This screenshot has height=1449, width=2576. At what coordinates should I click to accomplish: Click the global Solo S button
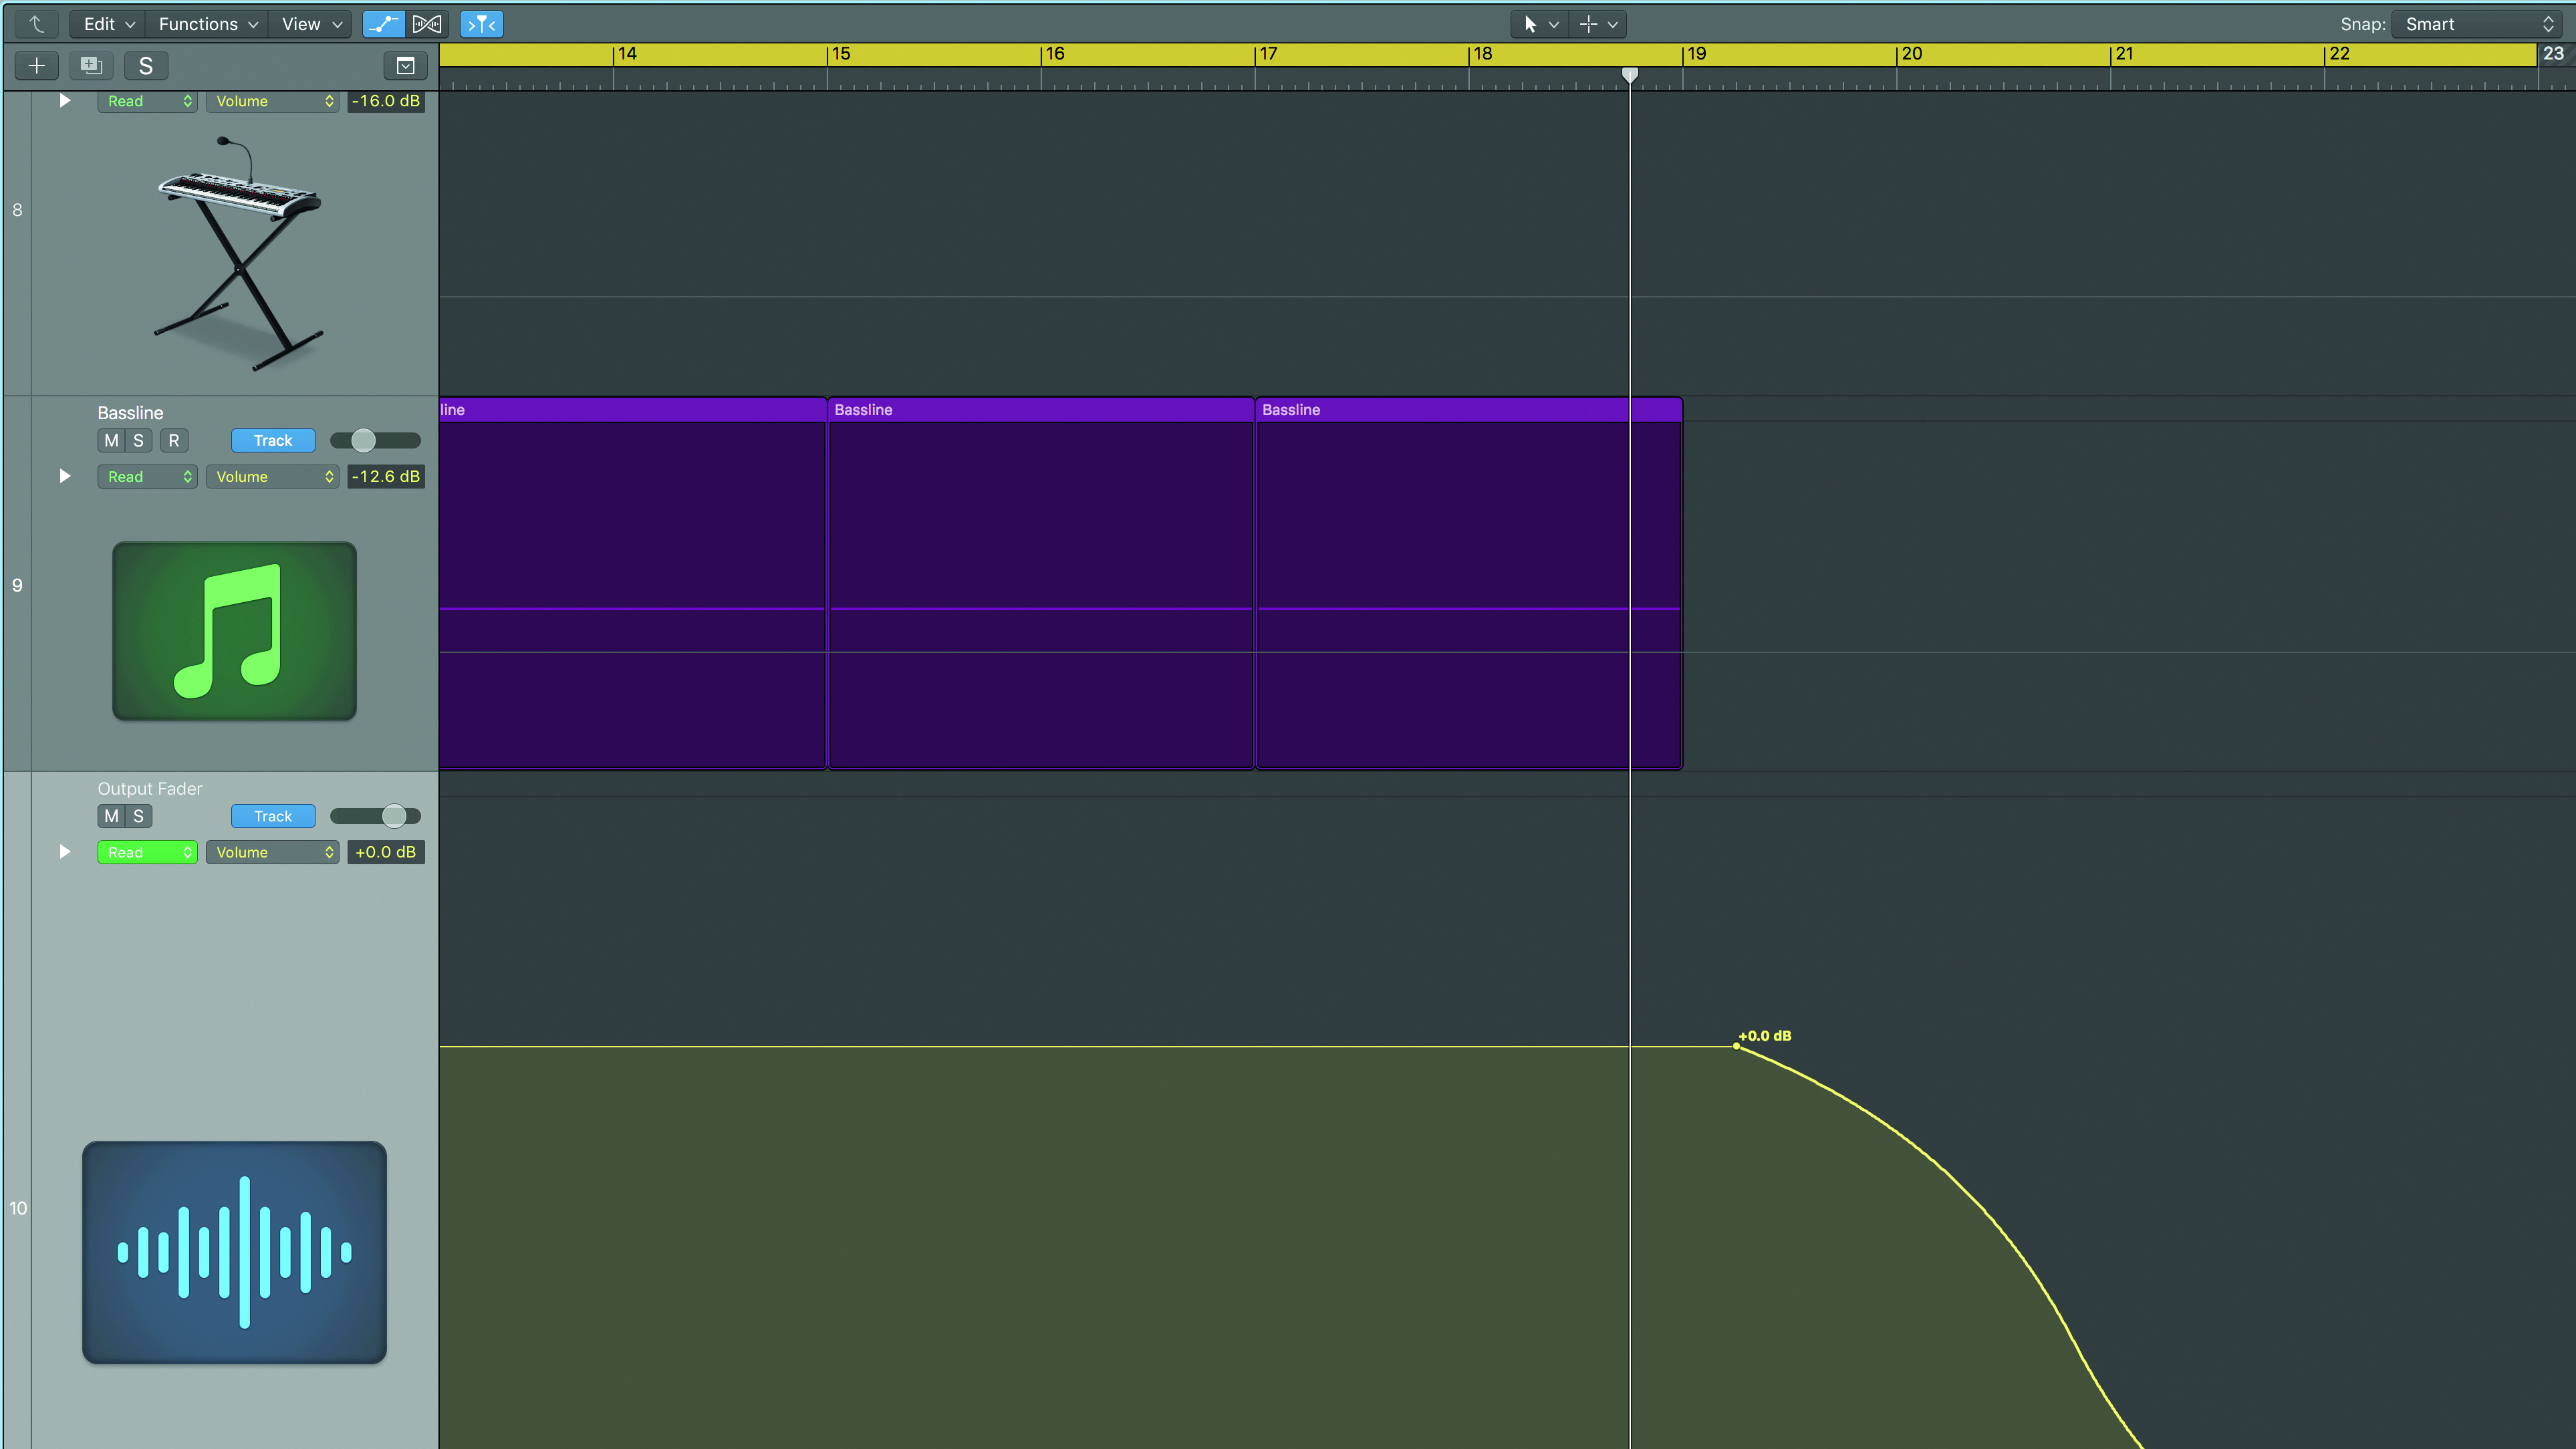click(x=146, y=66)
